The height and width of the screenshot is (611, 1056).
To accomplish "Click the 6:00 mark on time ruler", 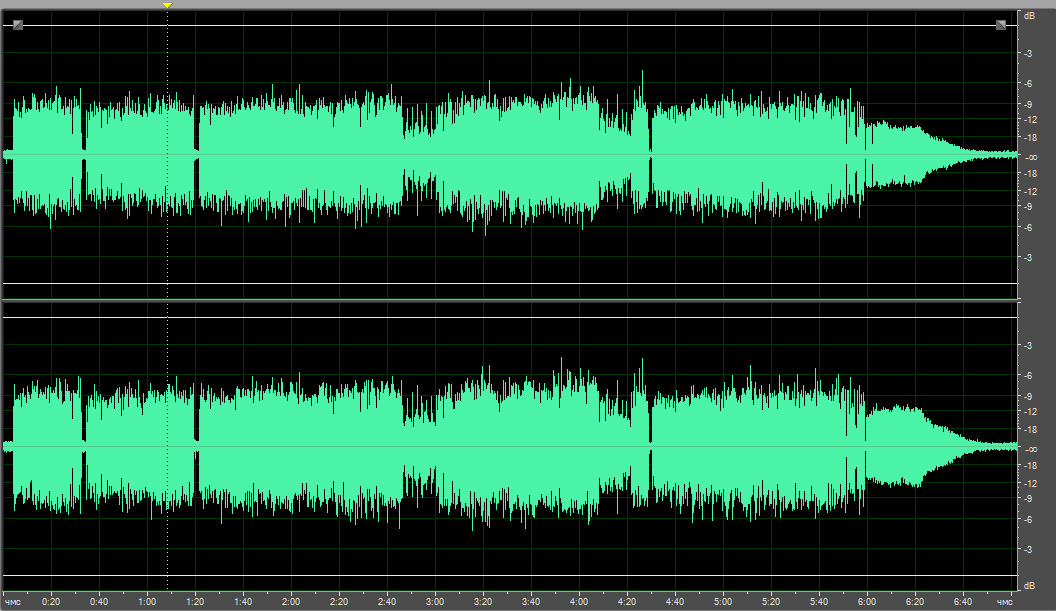I will pyautogui.click(x=867, y=602).
